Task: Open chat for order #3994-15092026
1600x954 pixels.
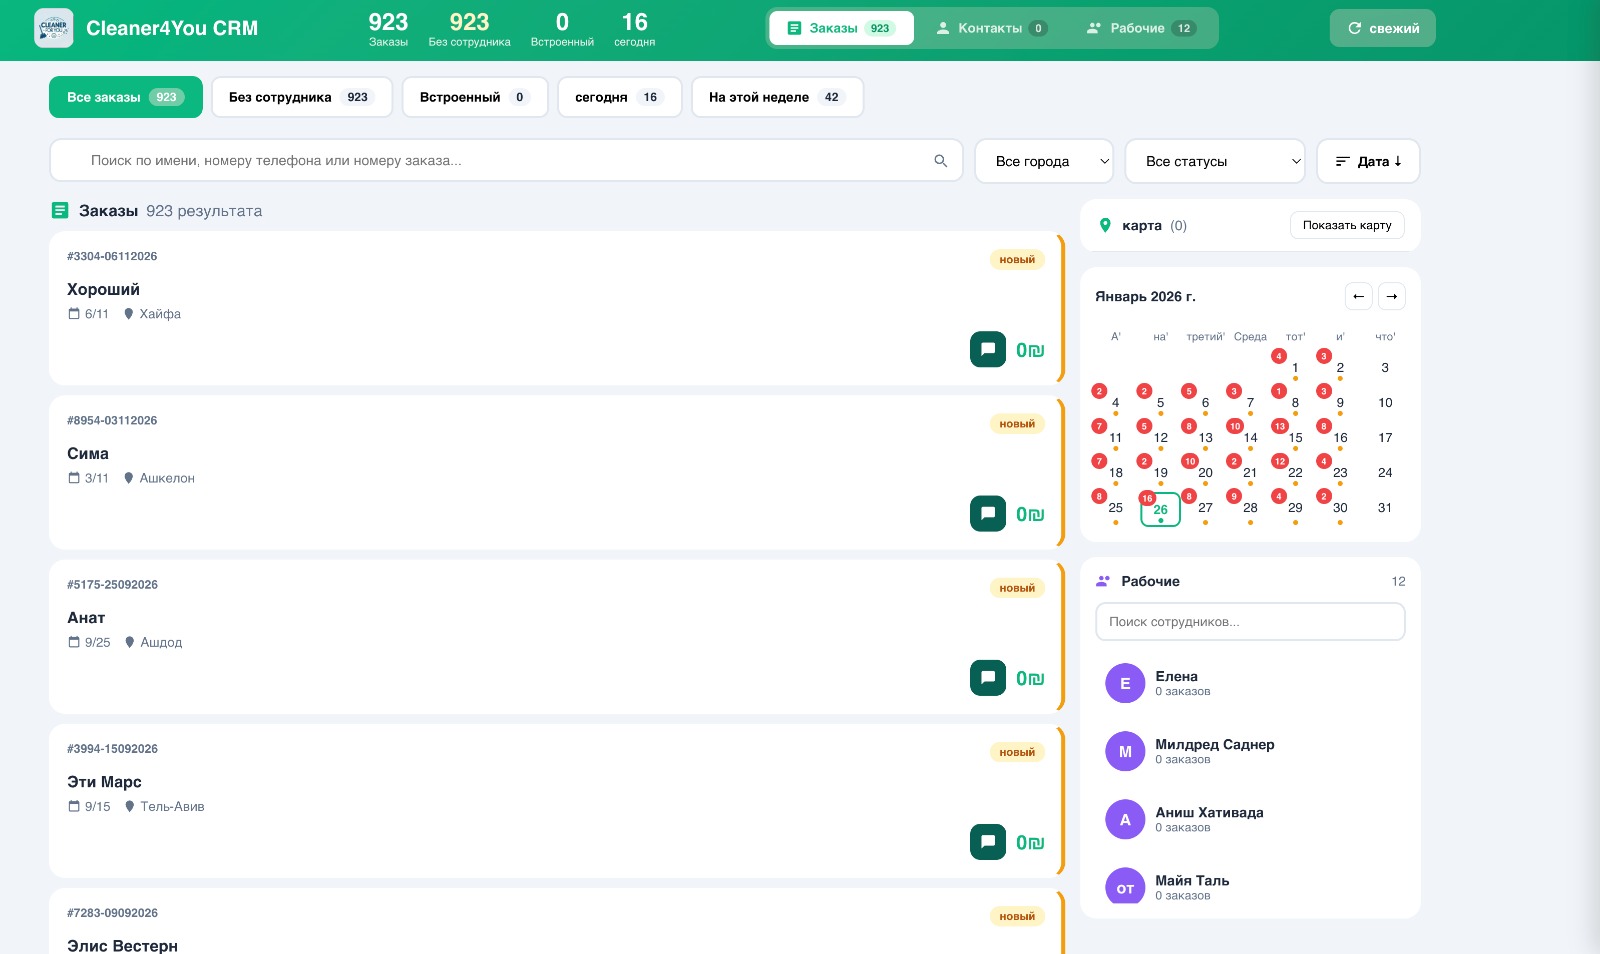Action: tap(988, 841)
